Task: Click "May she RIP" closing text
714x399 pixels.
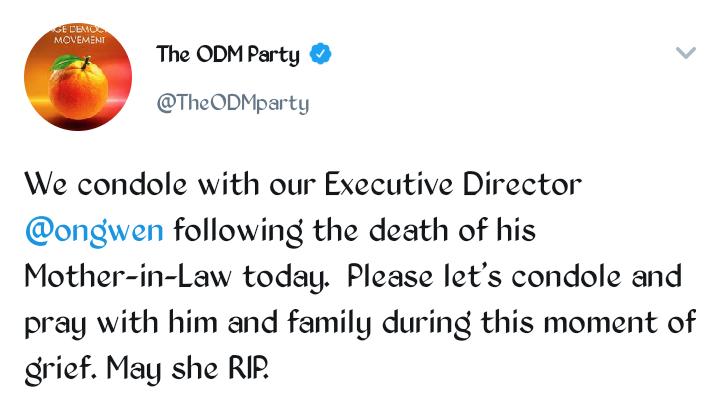Action: click(x=188, y=368)
